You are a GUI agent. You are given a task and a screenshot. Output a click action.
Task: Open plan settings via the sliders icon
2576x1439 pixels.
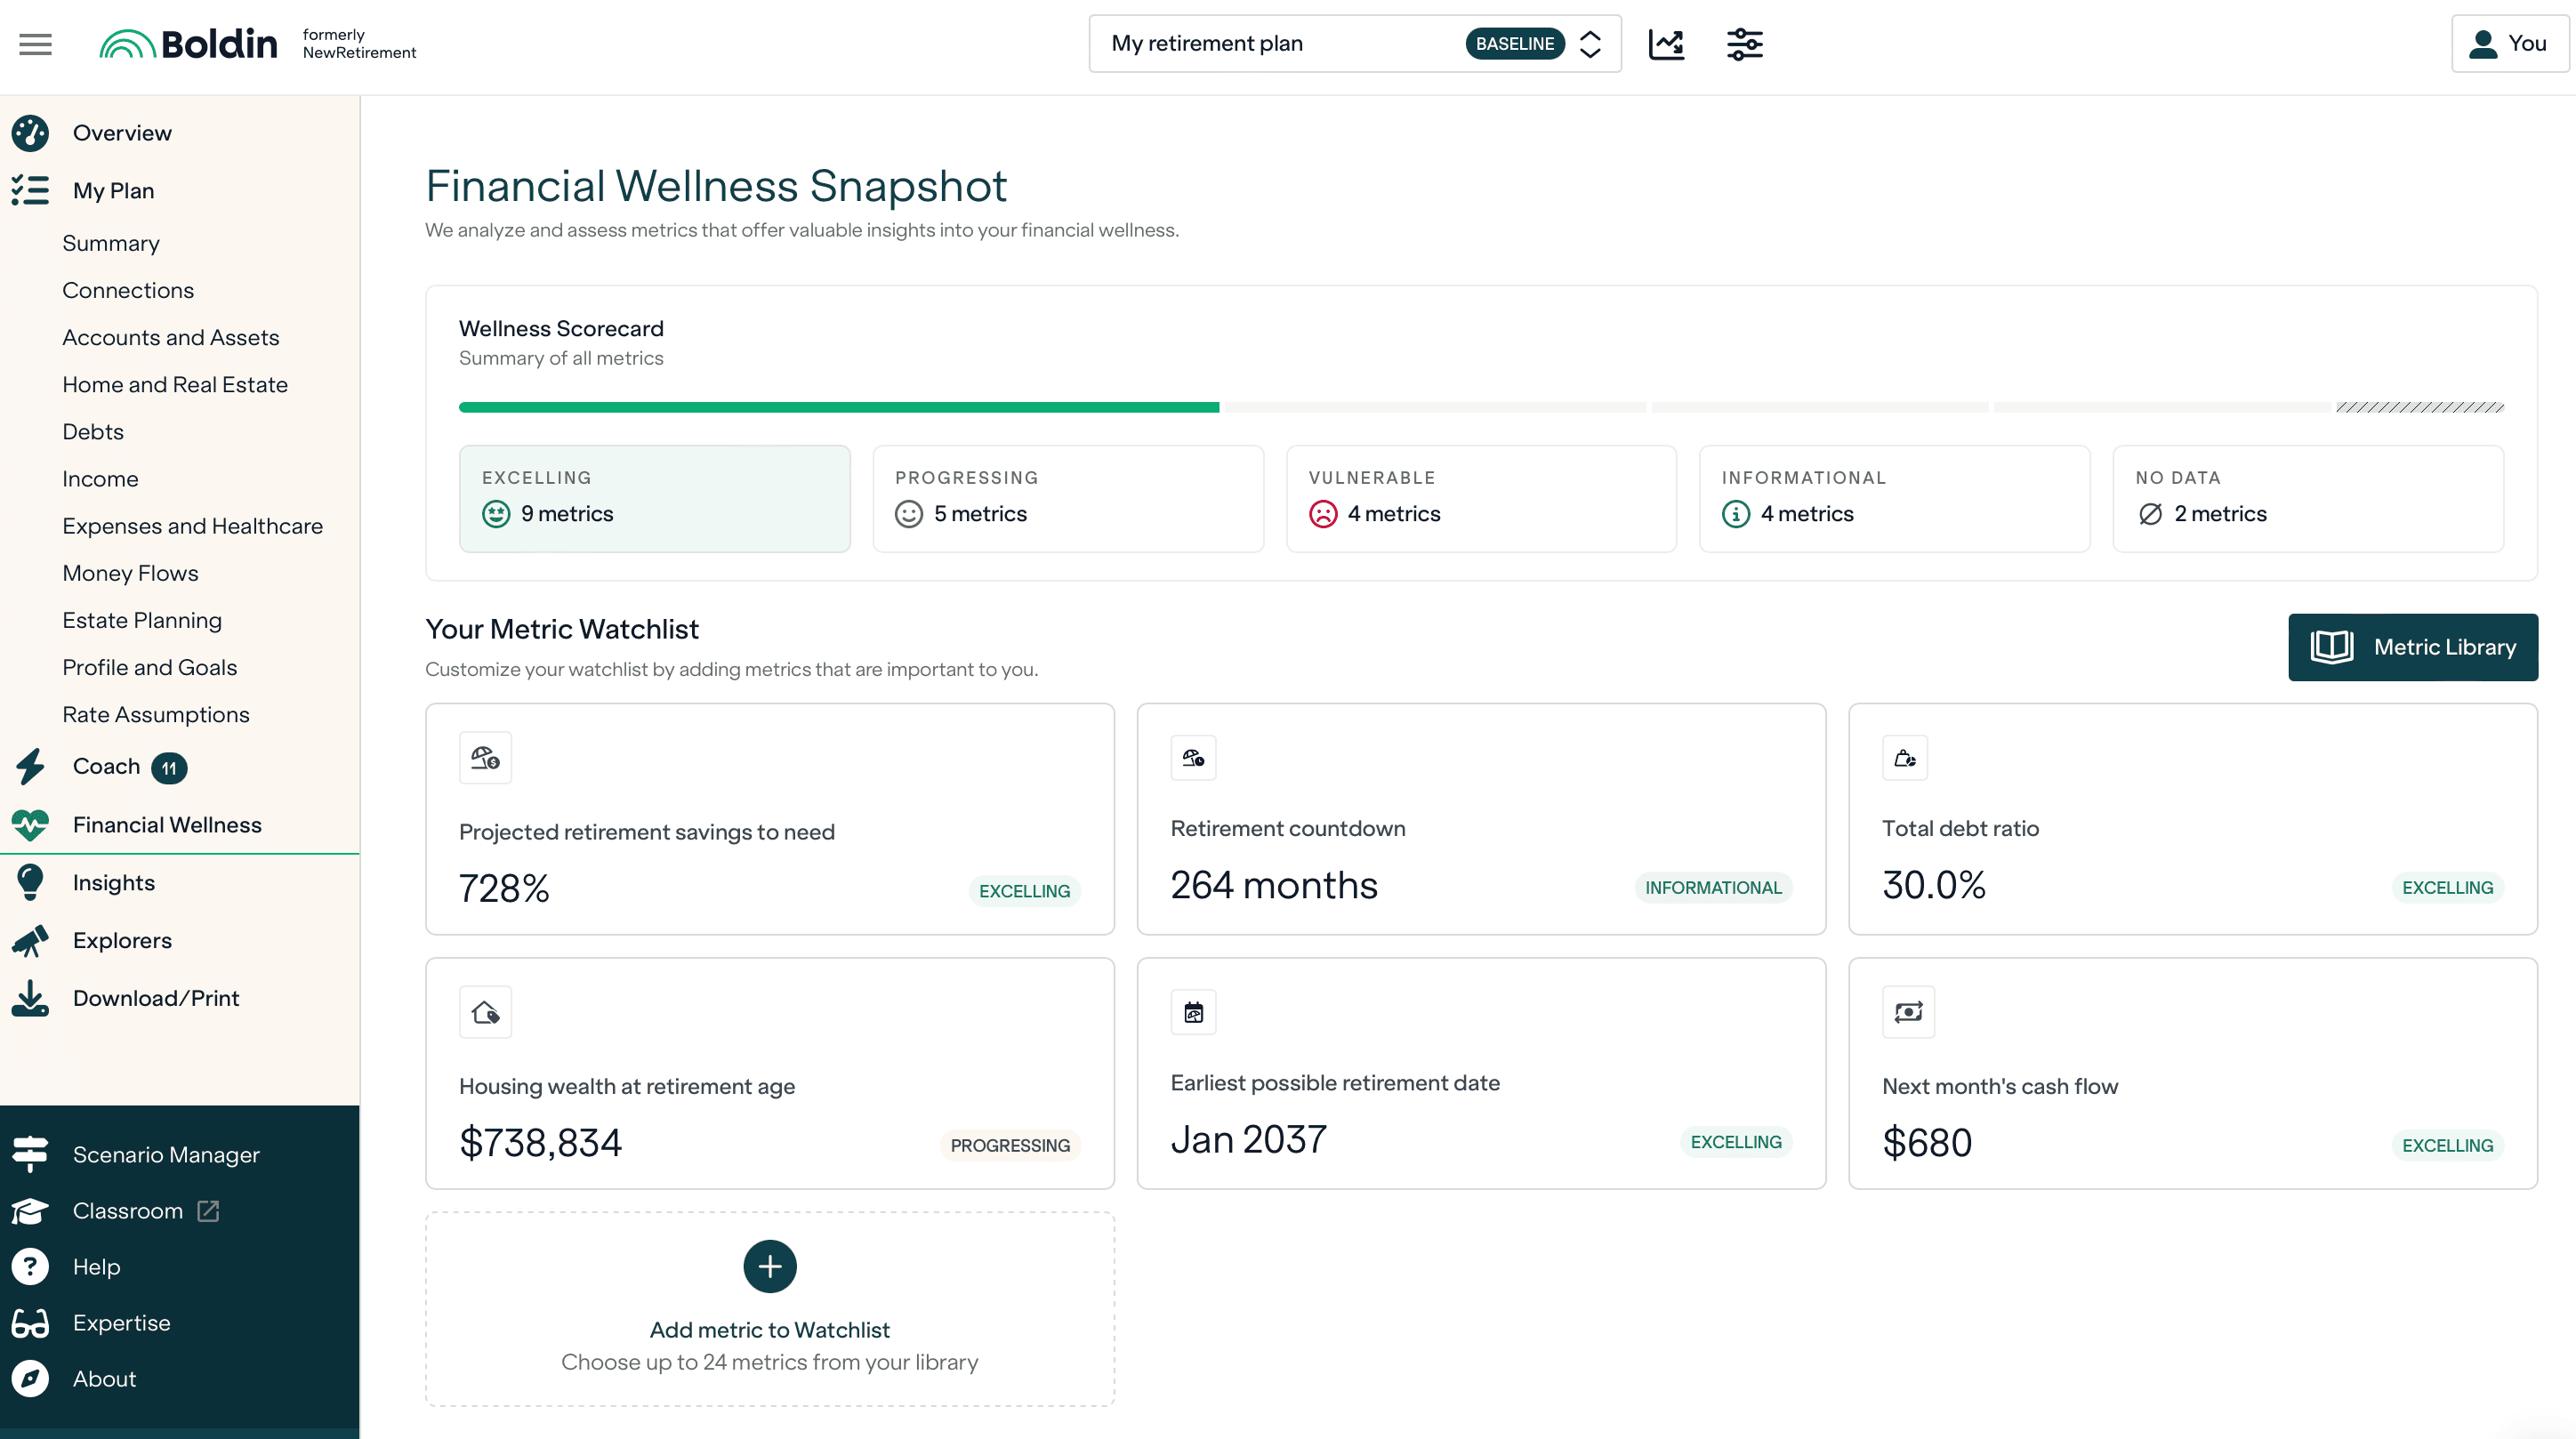(x=1744, y=44)
